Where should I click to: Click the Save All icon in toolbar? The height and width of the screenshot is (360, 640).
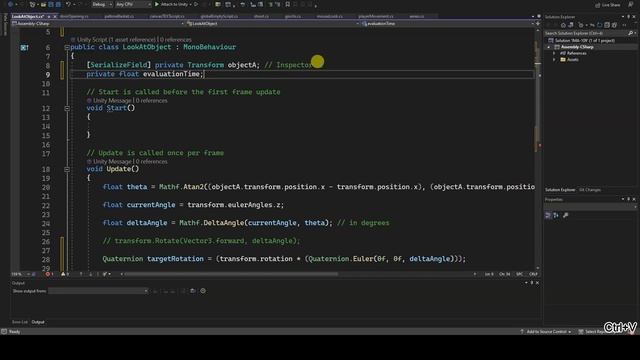coord(58,4)
